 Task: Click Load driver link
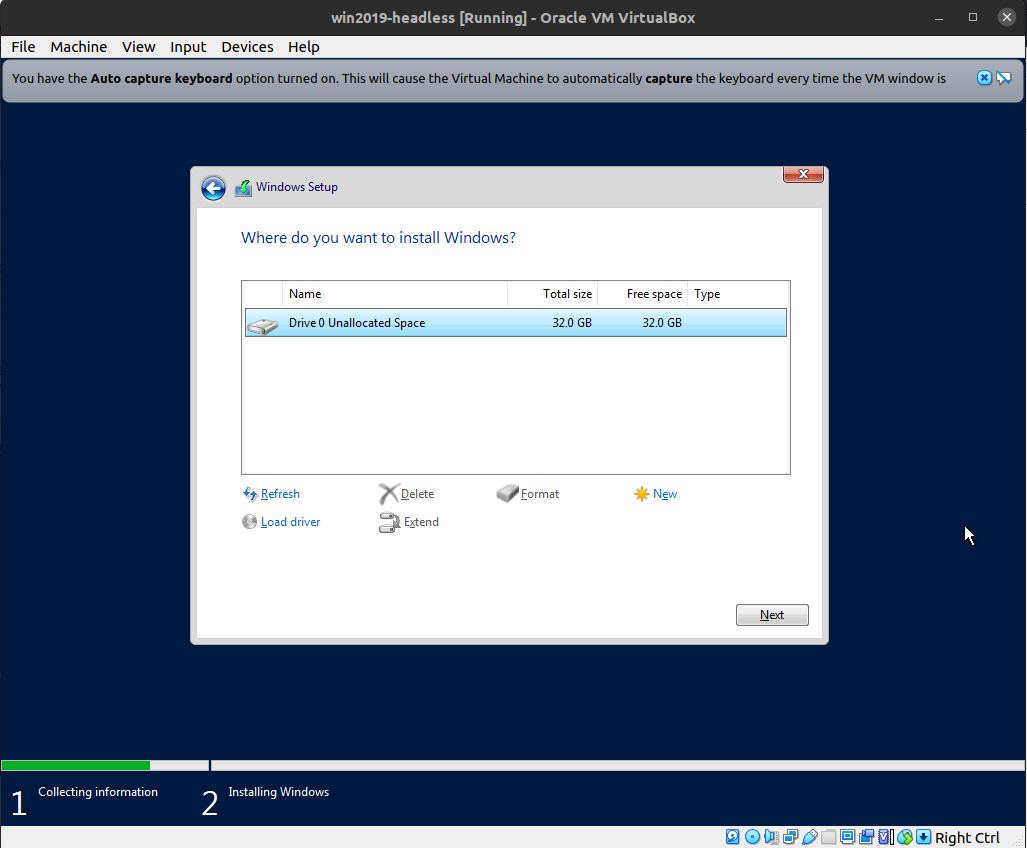click(290, 522)
